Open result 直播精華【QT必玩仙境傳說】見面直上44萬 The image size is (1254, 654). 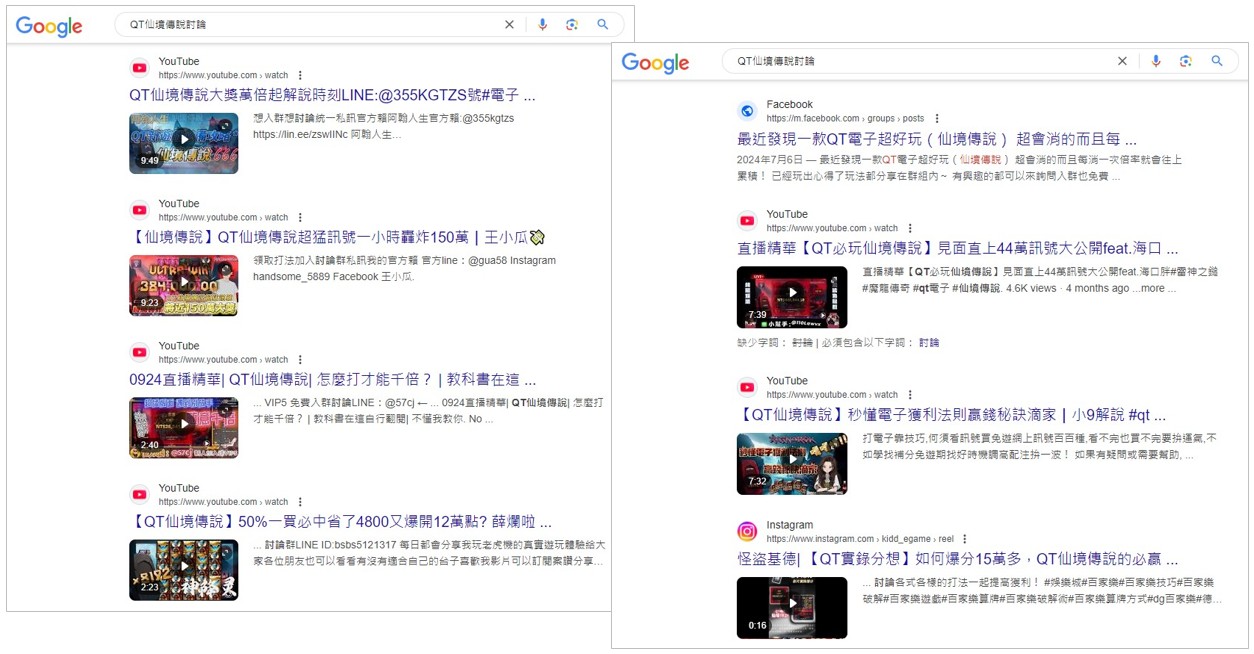958,249
